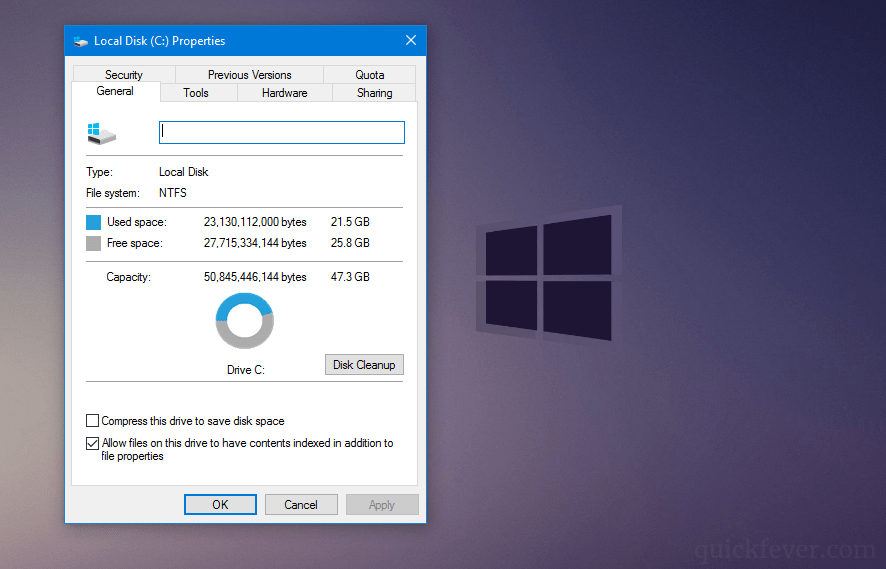This screenshot has width=886, height=569.
Task: Click into the drive label text field
Action: pyautogui.click(x=281, y=132)
